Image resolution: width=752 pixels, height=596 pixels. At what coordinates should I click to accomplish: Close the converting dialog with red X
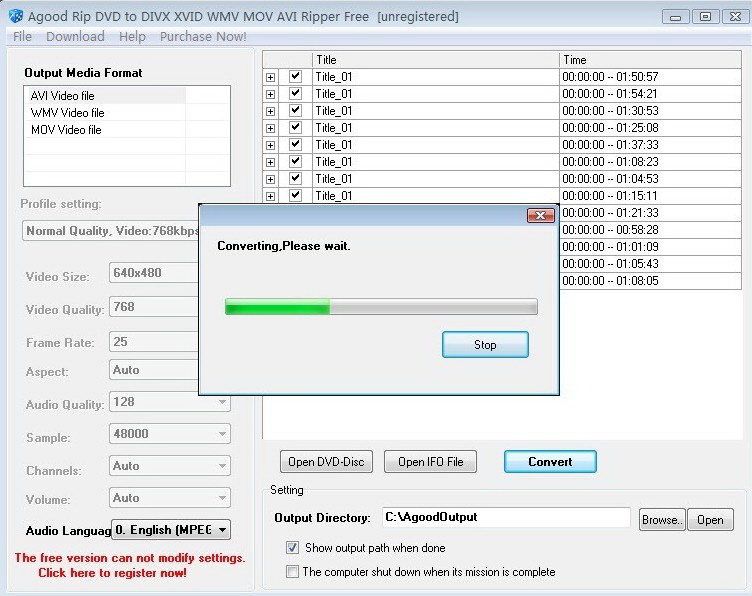click(x=540, y=215)
